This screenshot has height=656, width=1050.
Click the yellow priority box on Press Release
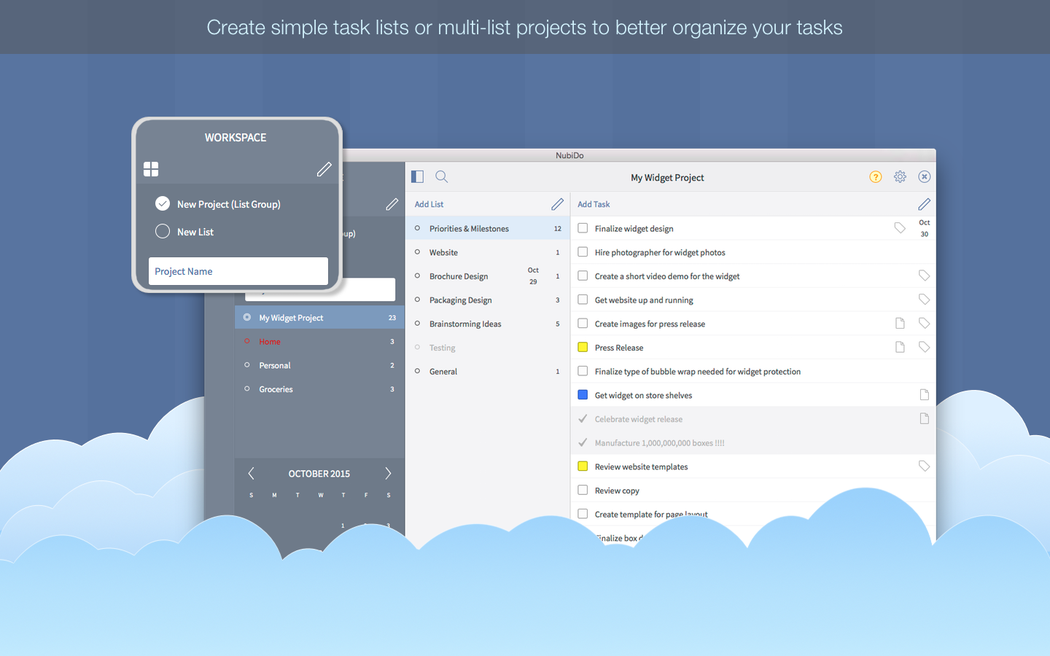583,348
